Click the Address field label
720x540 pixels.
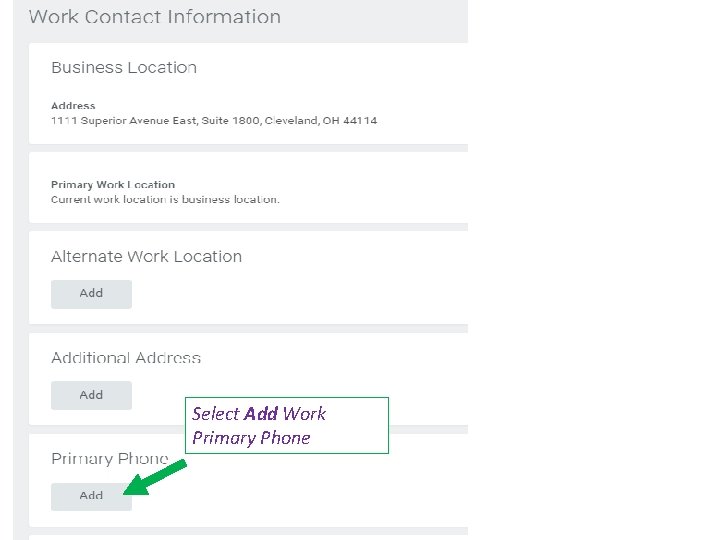pyautogui.click(x=73, y=105)
